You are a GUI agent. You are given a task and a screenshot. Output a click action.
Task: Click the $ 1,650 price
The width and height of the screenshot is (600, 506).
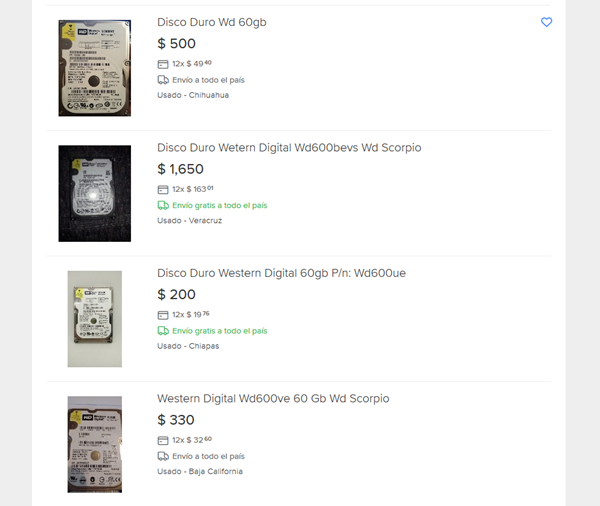click(181, 169)
